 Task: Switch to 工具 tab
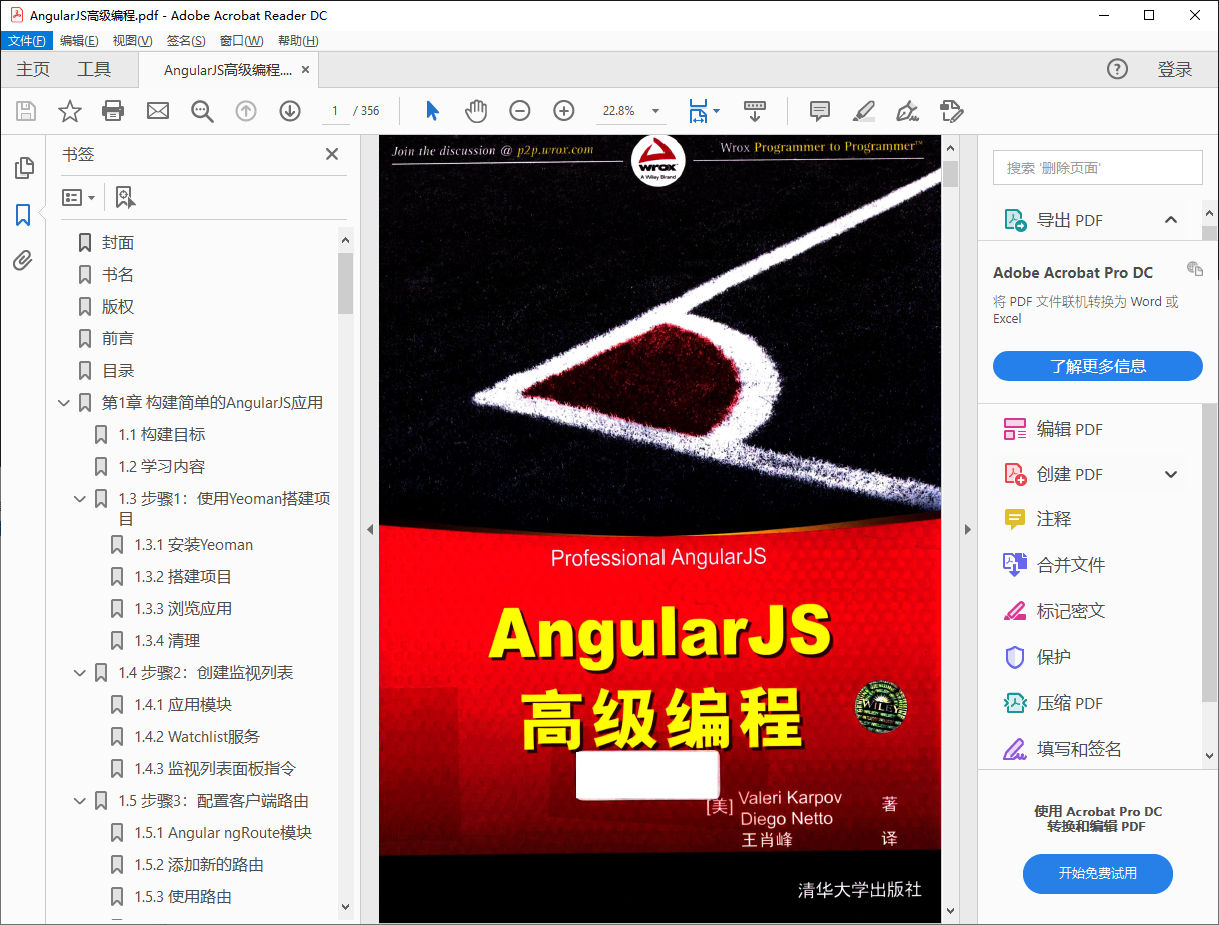[94, 70]
